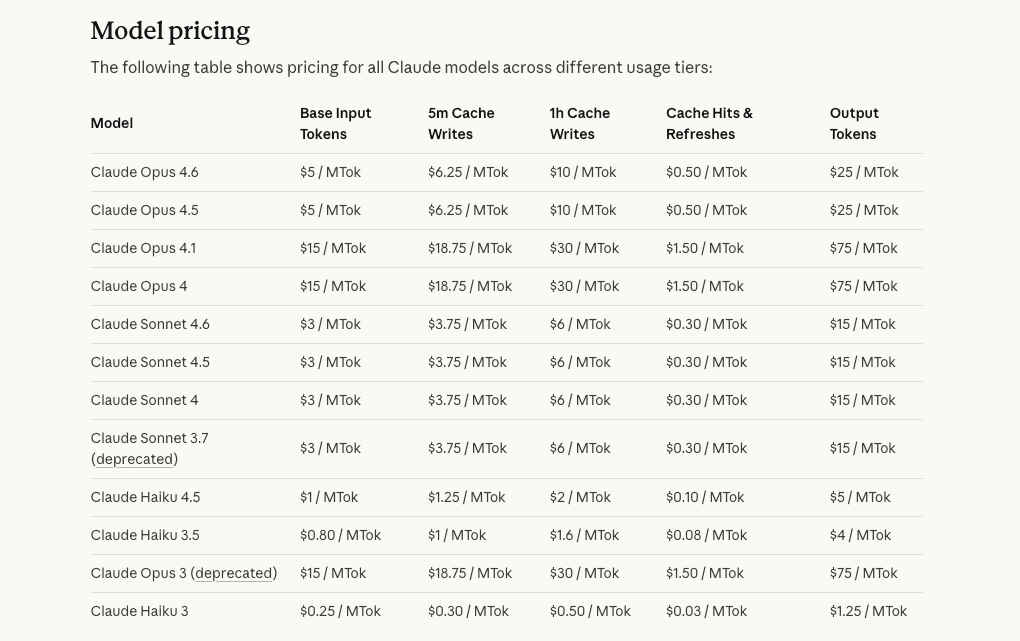Click the pricing table description sentence
The image size is (1020, 641).
point(401,68)
